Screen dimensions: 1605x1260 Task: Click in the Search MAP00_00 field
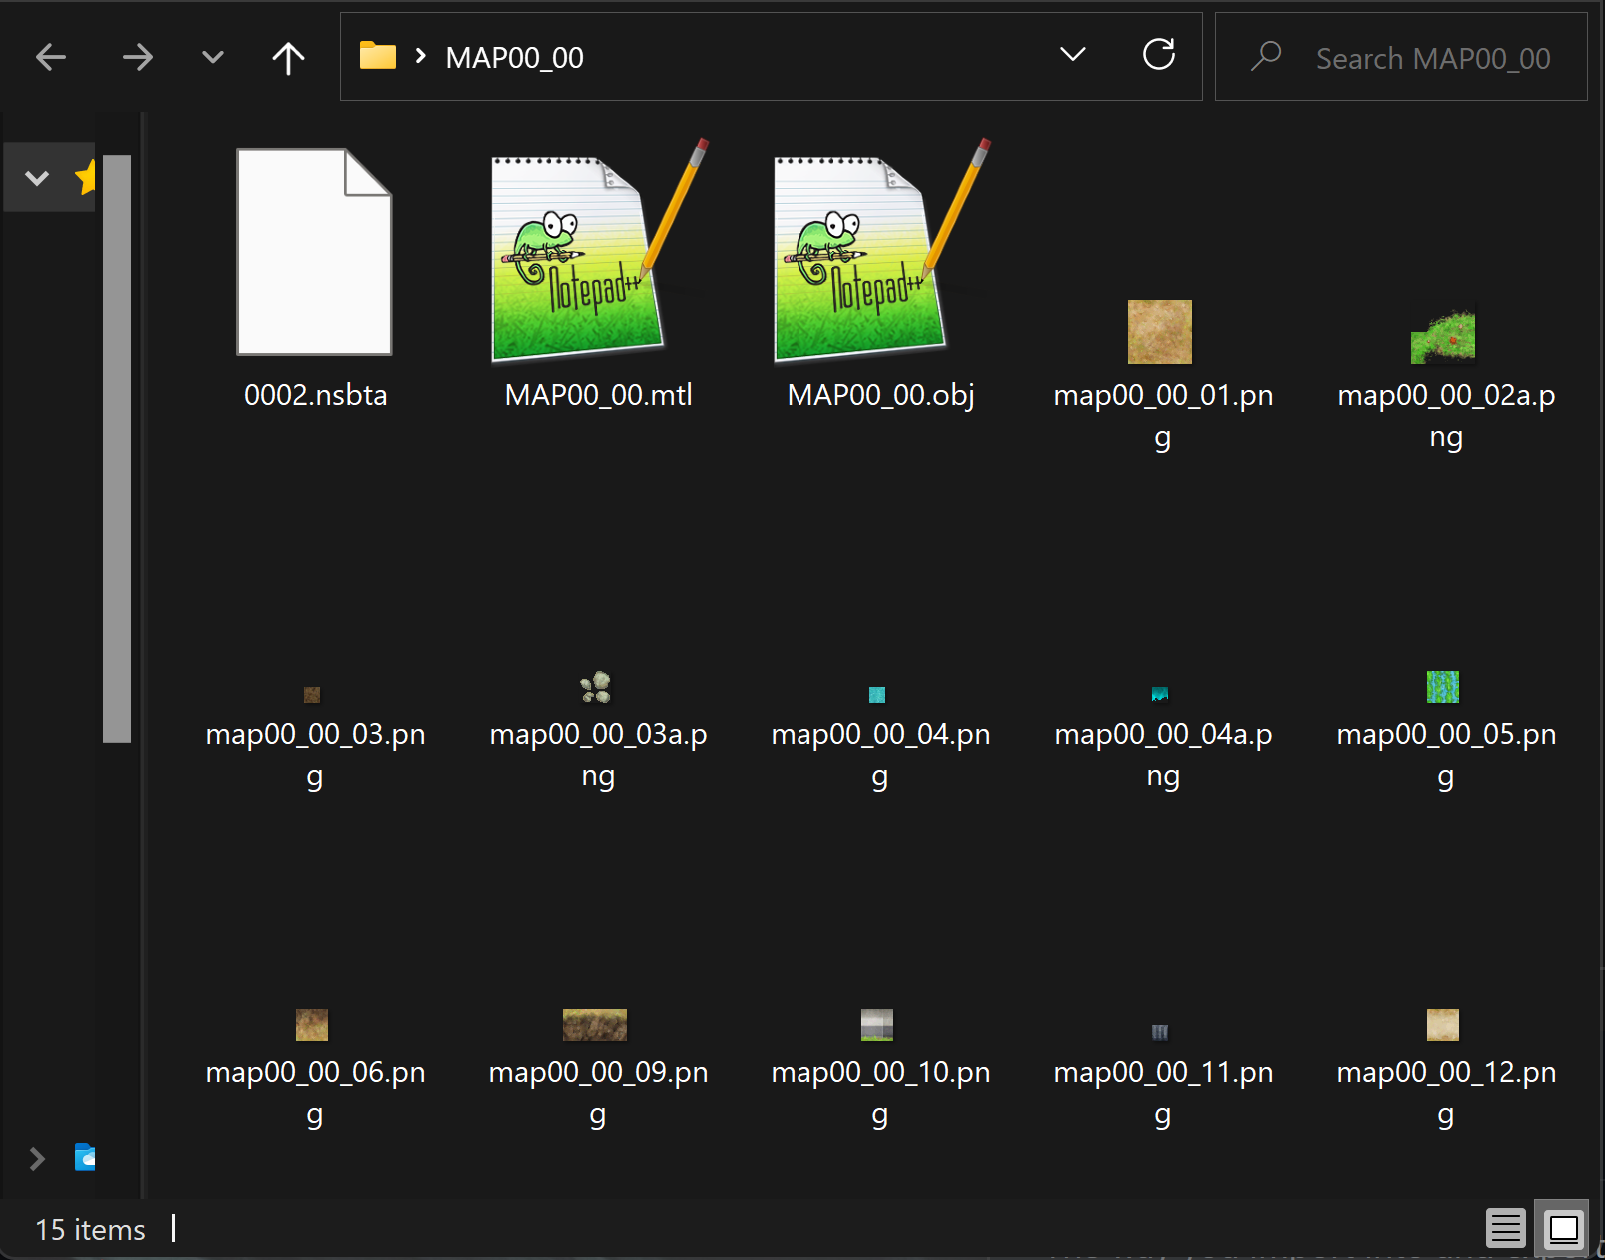(x=1432, y=59)
